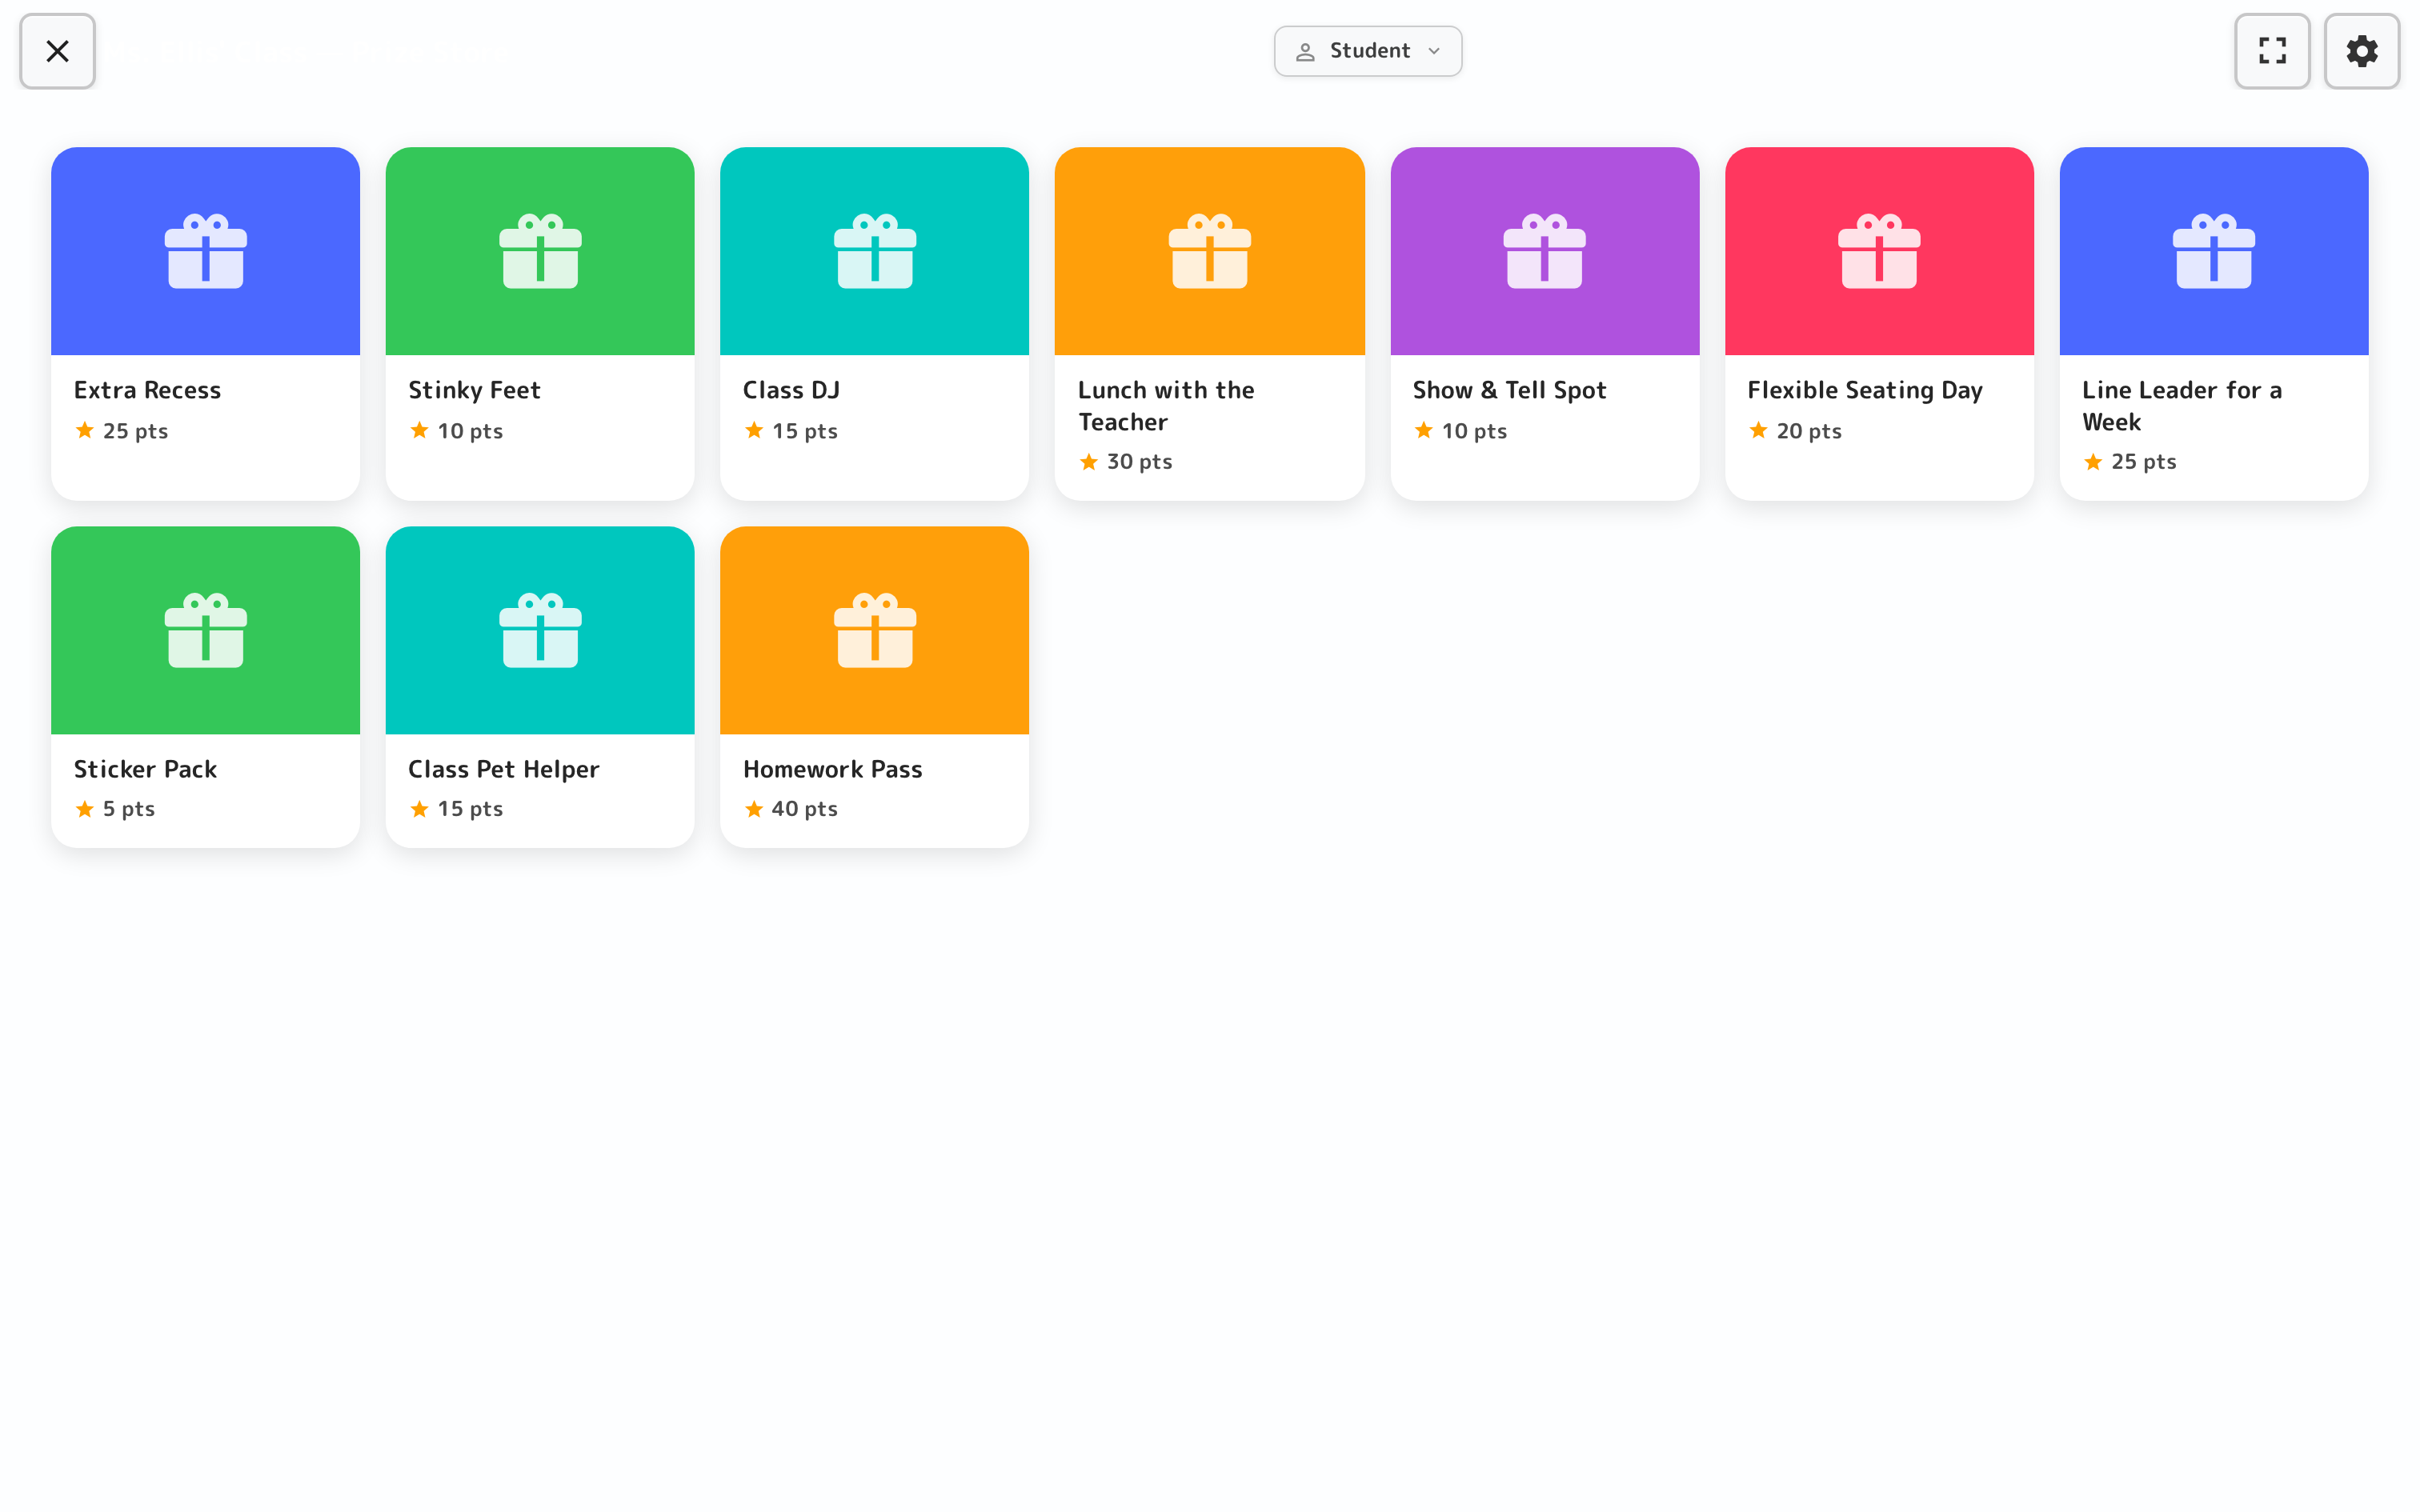Click the 5 pts price label
The width and height of the screenshot is (2420, 1512).
(128, 809)
